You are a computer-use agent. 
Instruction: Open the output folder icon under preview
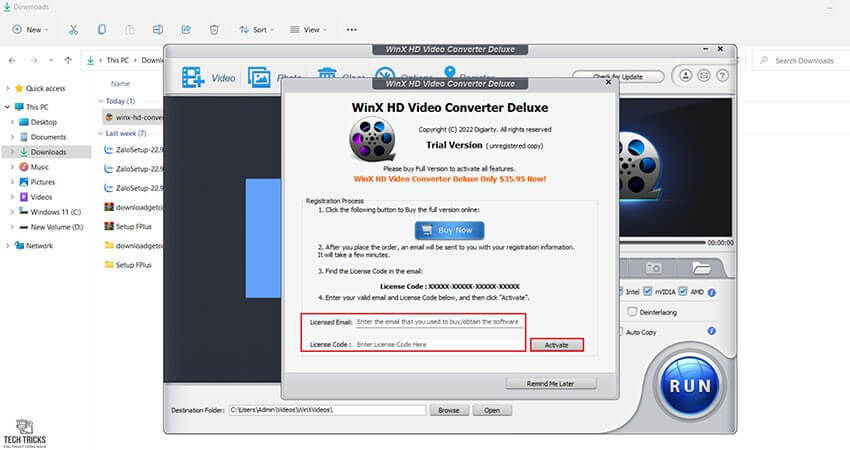(701, 268)
